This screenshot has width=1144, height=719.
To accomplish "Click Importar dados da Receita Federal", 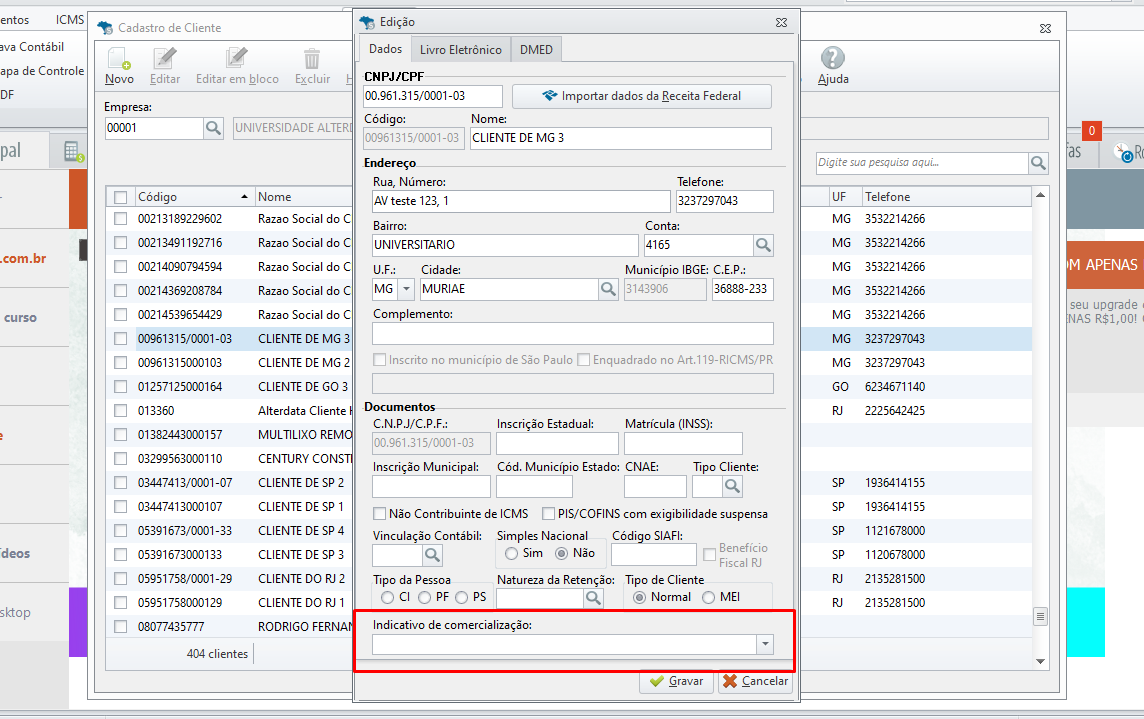I will click(x=642, y=96).
